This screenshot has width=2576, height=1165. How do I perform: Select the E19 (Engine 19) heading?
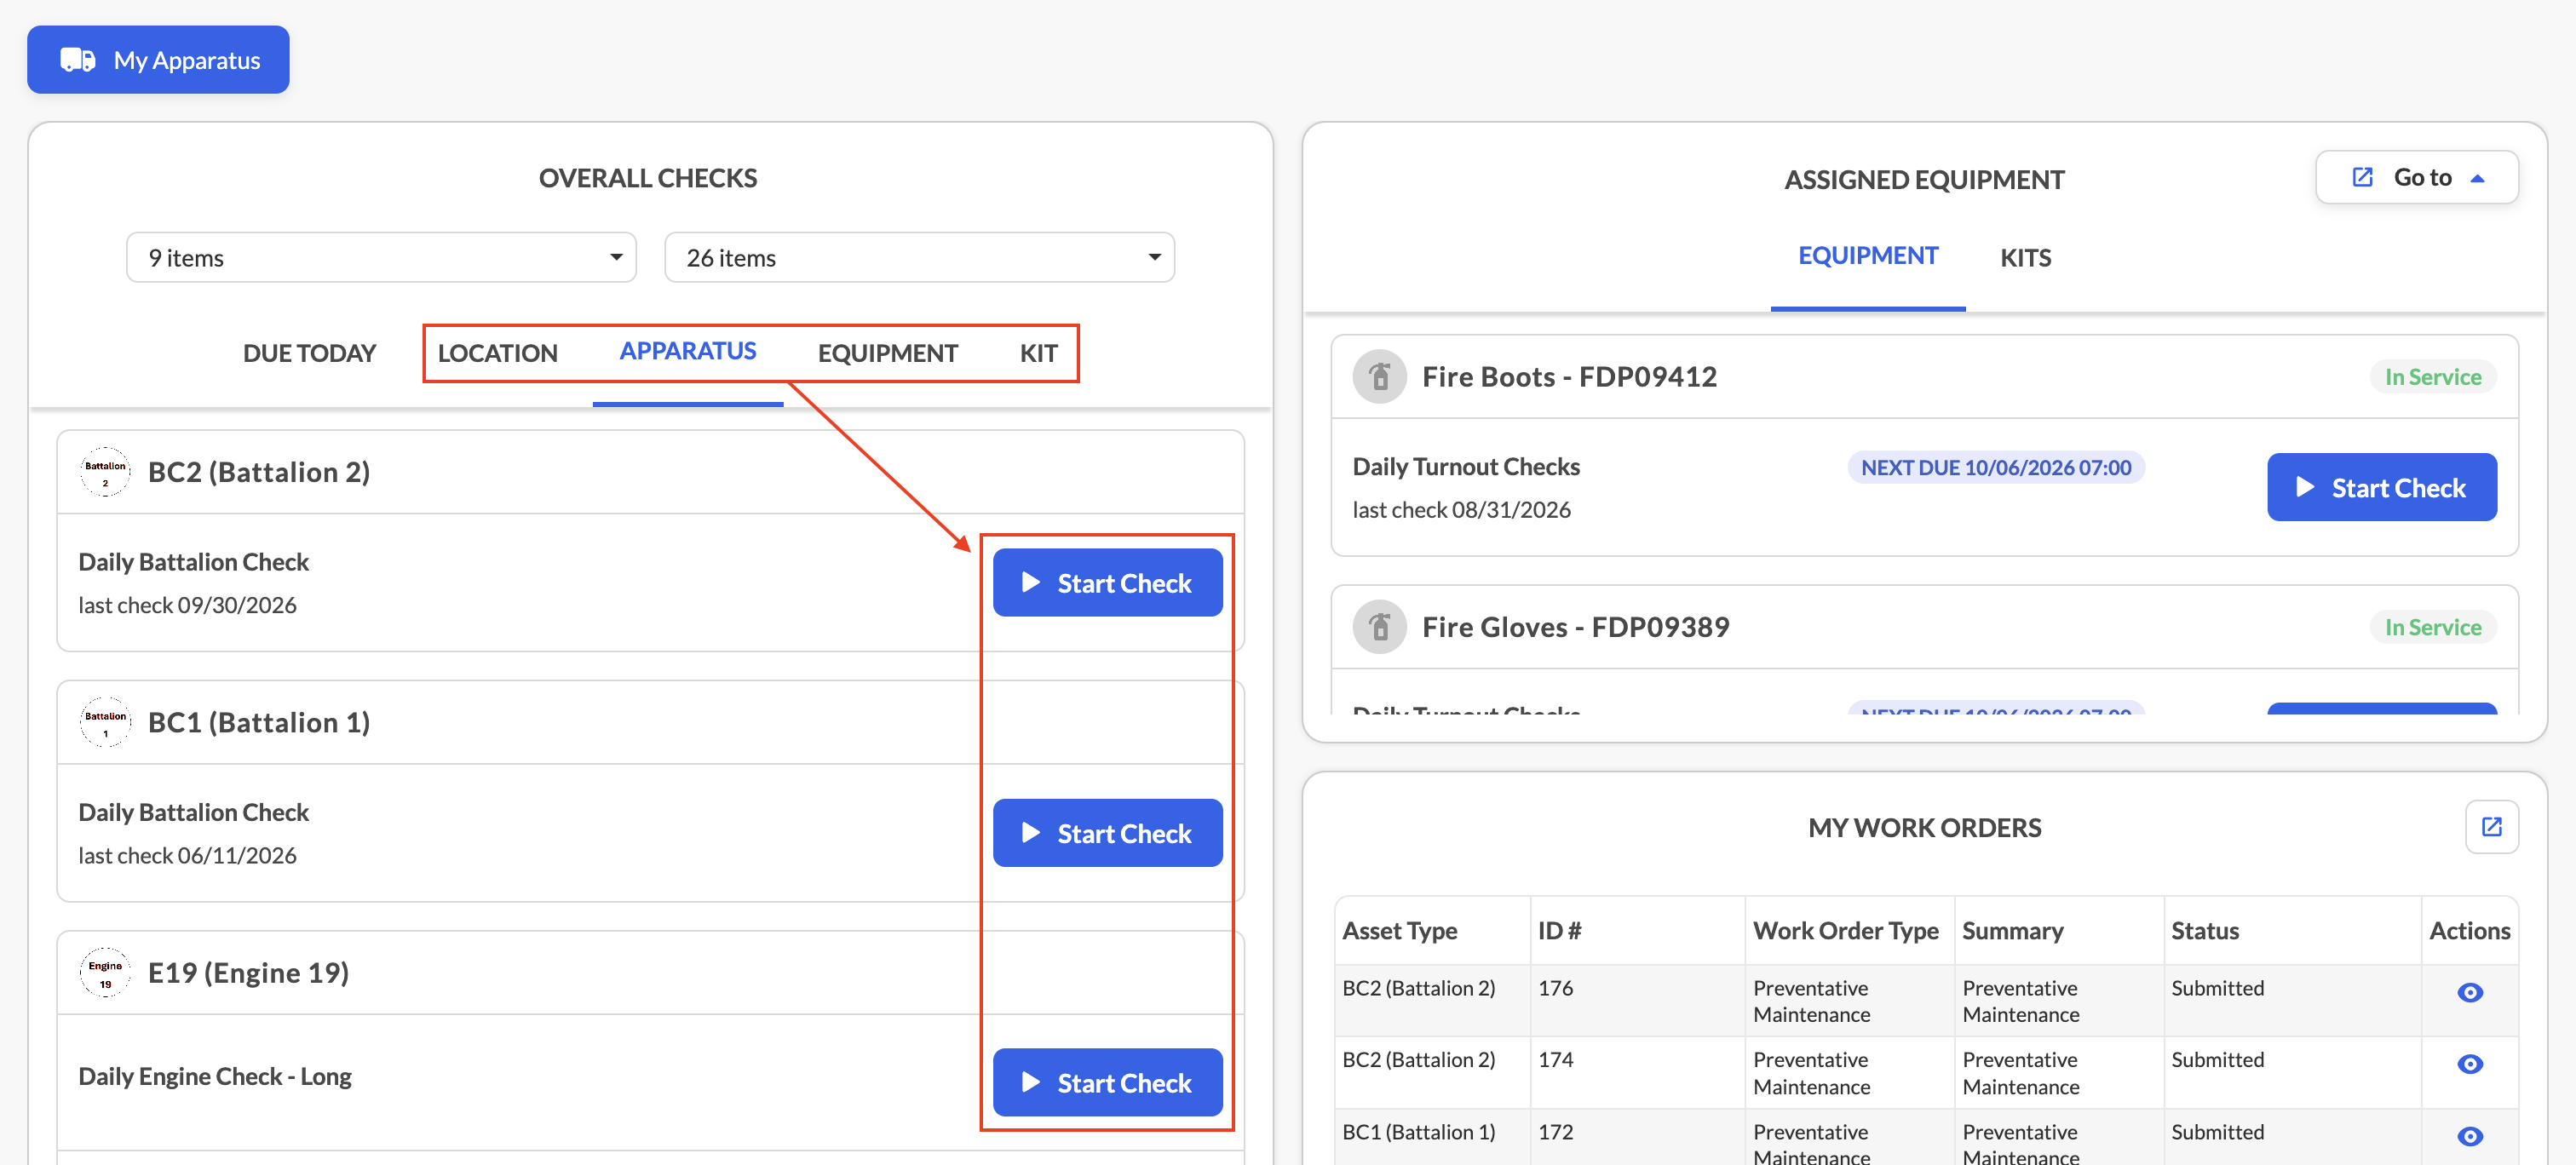248,973
